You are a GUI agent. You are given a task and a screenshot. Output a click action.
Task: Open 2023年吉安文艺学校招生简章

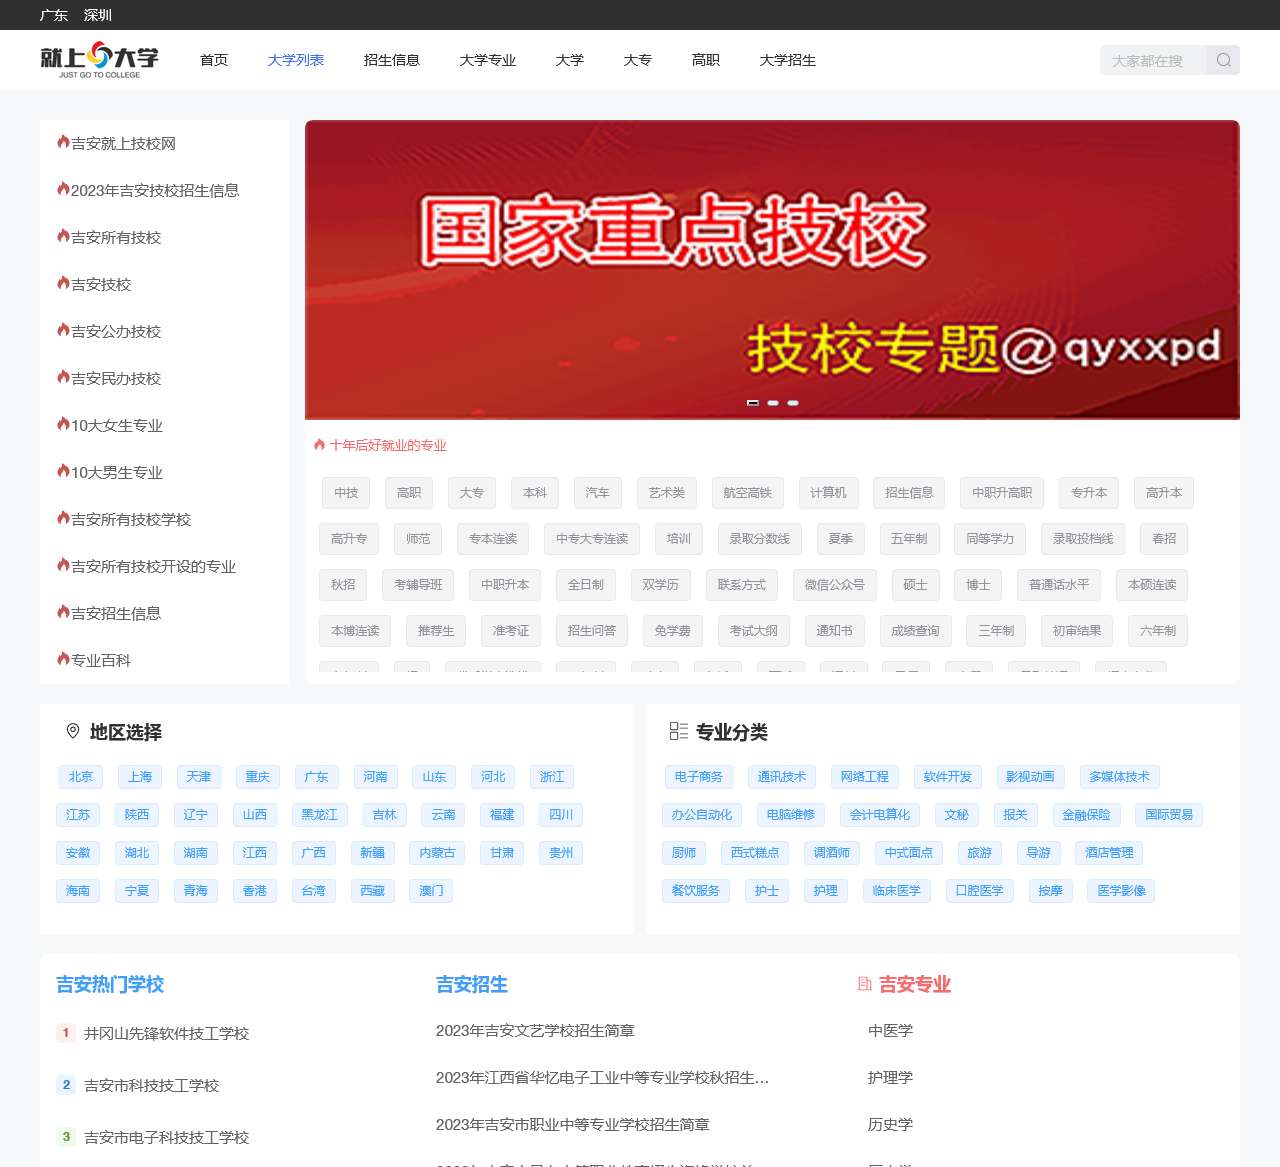click(x=535, y=1031)
